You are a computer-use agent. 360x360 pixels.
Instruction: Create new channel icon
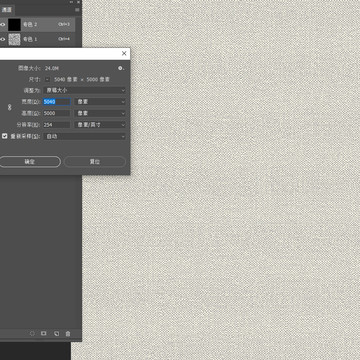point(56,333)
